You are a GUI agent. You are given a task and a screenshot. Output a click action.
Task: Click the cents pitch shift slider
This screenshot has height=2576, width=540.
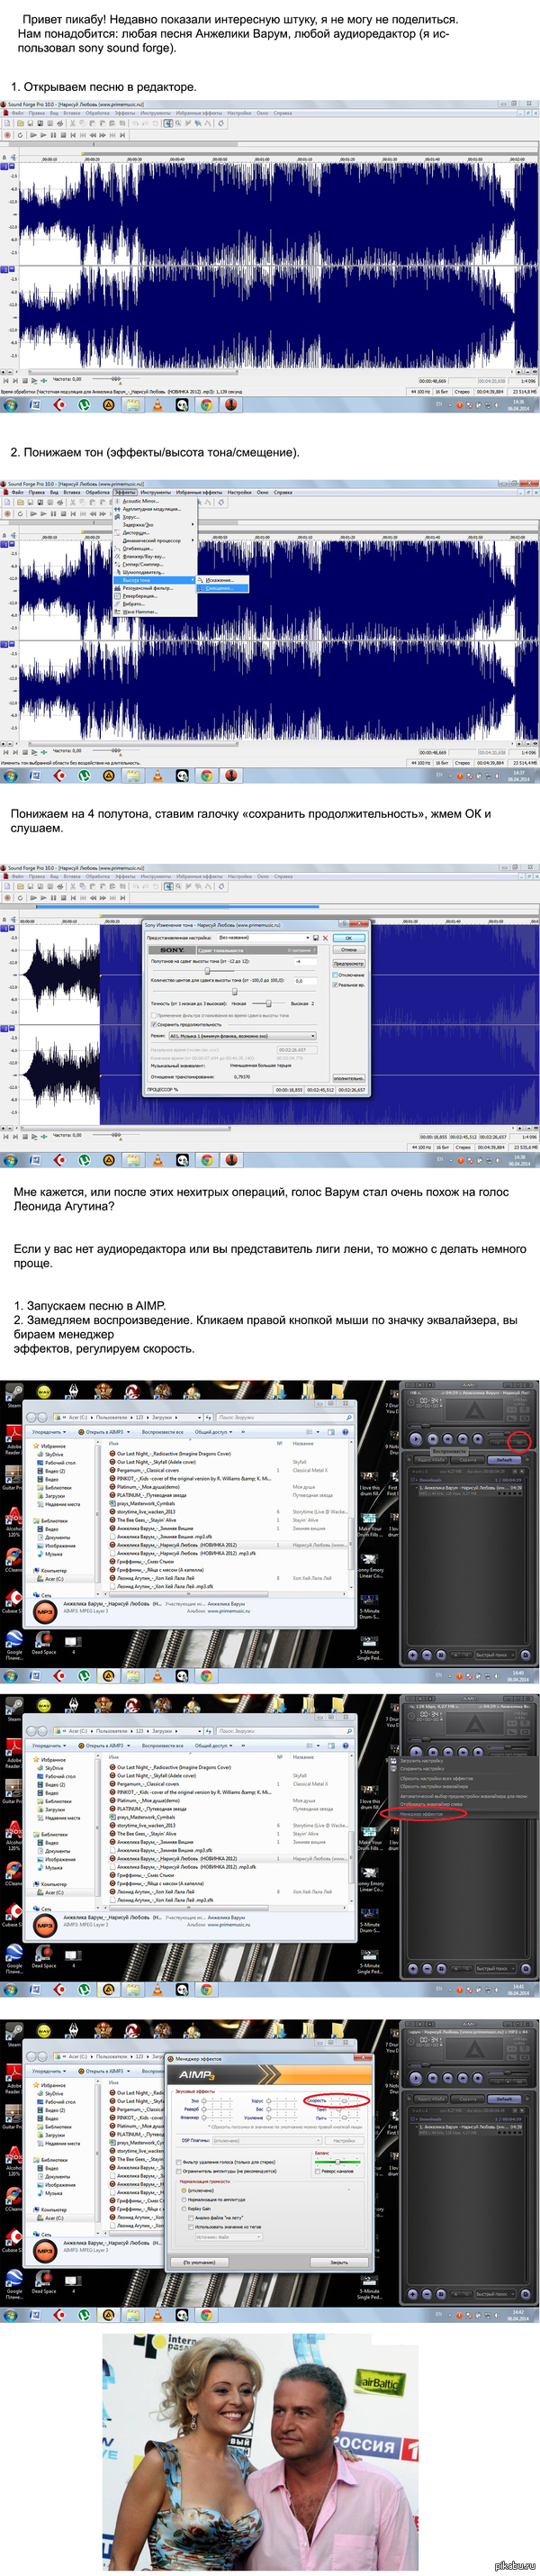coord(235,992)
